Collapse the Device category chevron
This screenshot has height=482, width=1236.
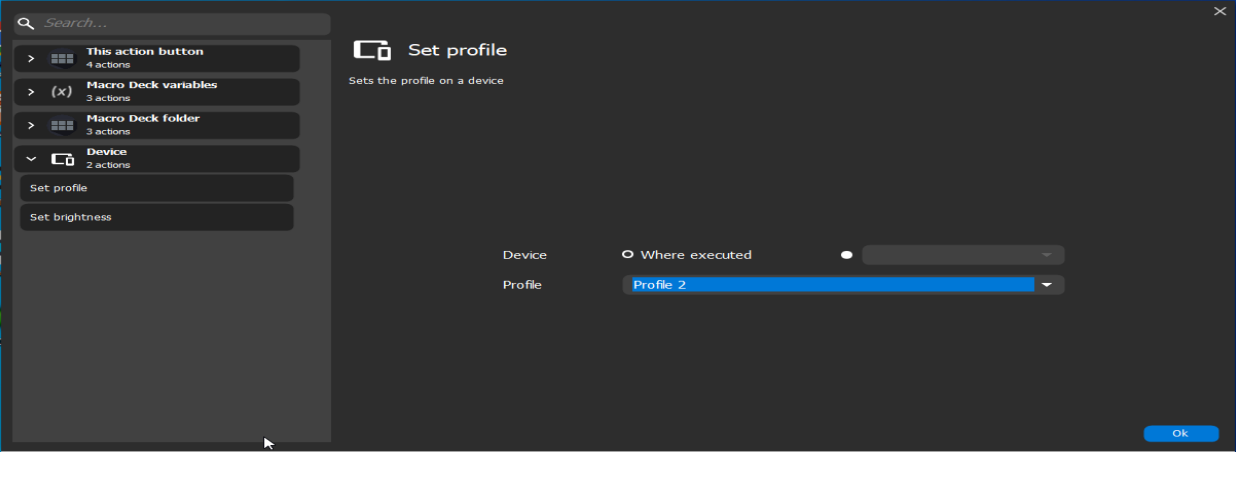click(x=31, y=159)
